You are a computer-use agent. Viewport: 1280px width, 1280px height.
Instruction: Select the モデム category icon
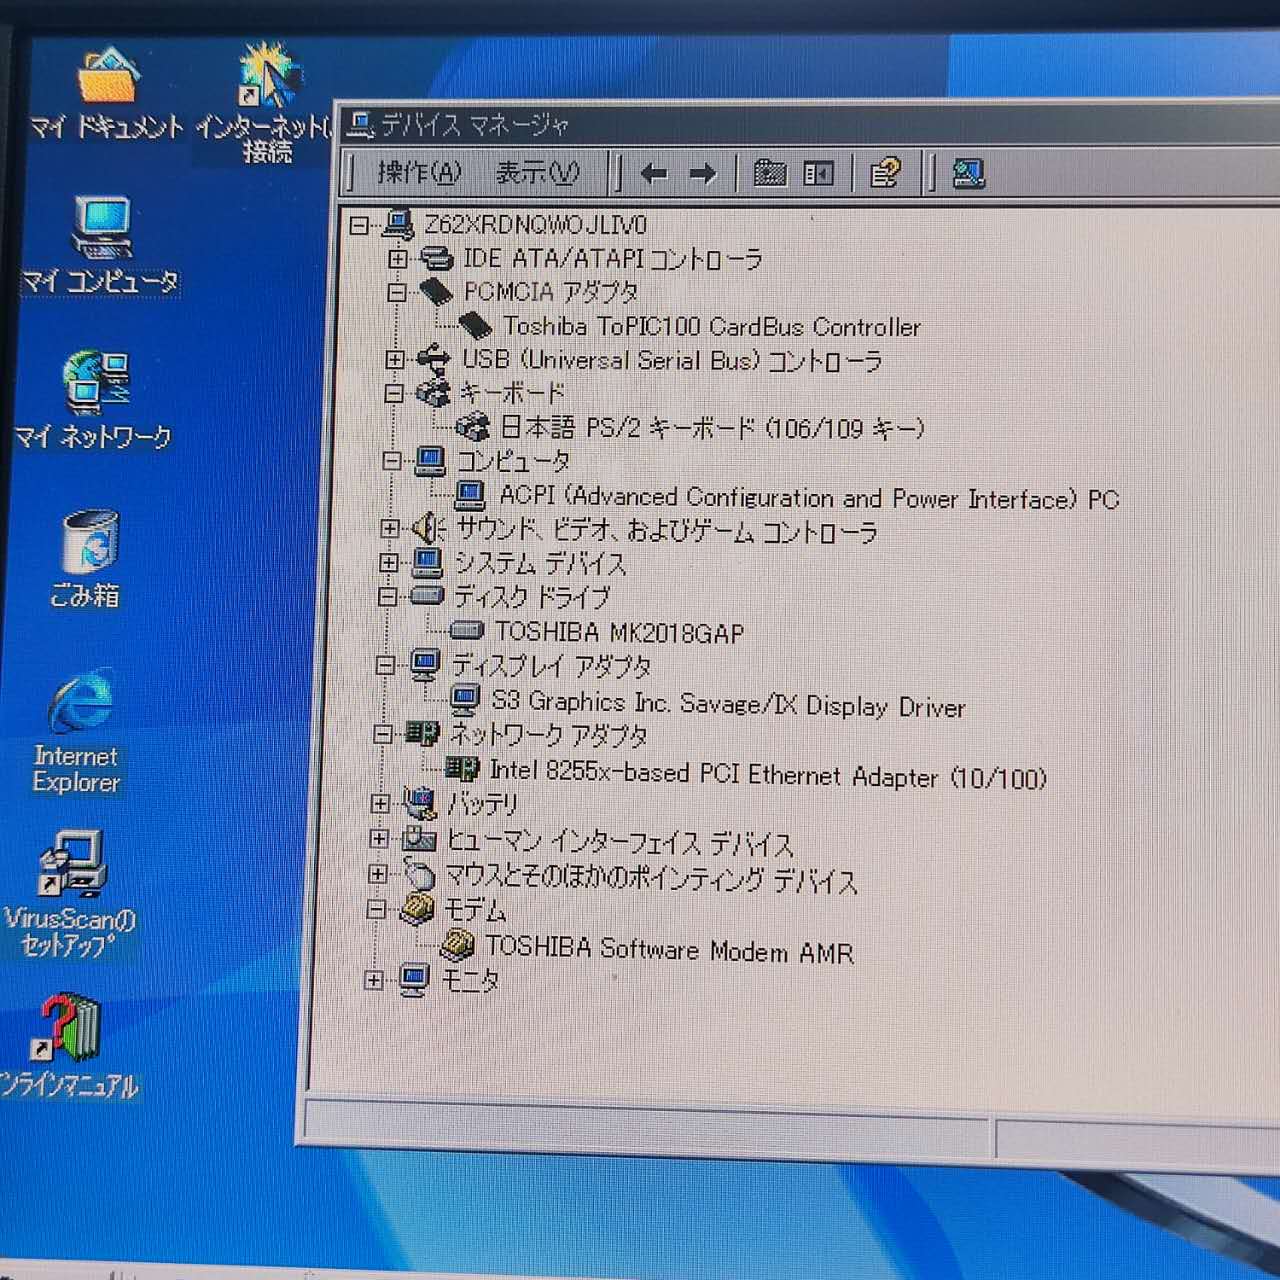click(x=417, y=909)
